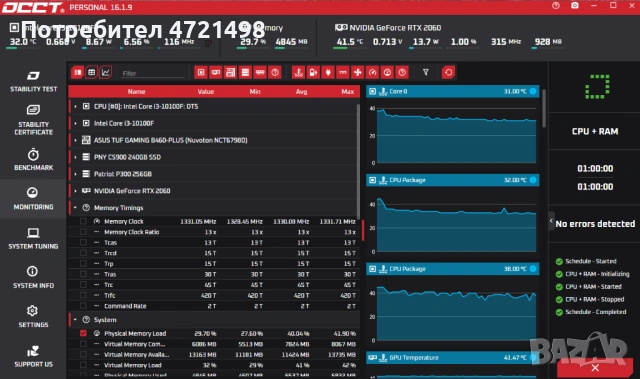Open System Tuning section
The width and height of the screenshot is (640, 379).
click(33, 238)
